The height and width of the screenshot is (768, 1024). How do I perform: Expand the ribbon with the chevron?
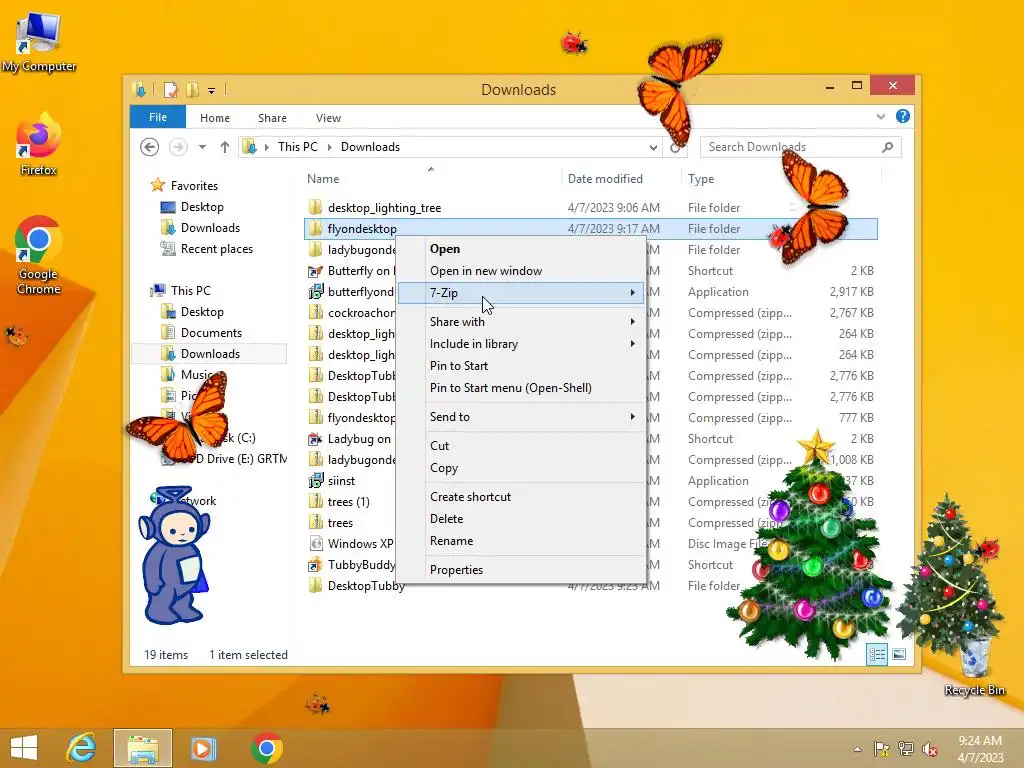pos(880,116)
